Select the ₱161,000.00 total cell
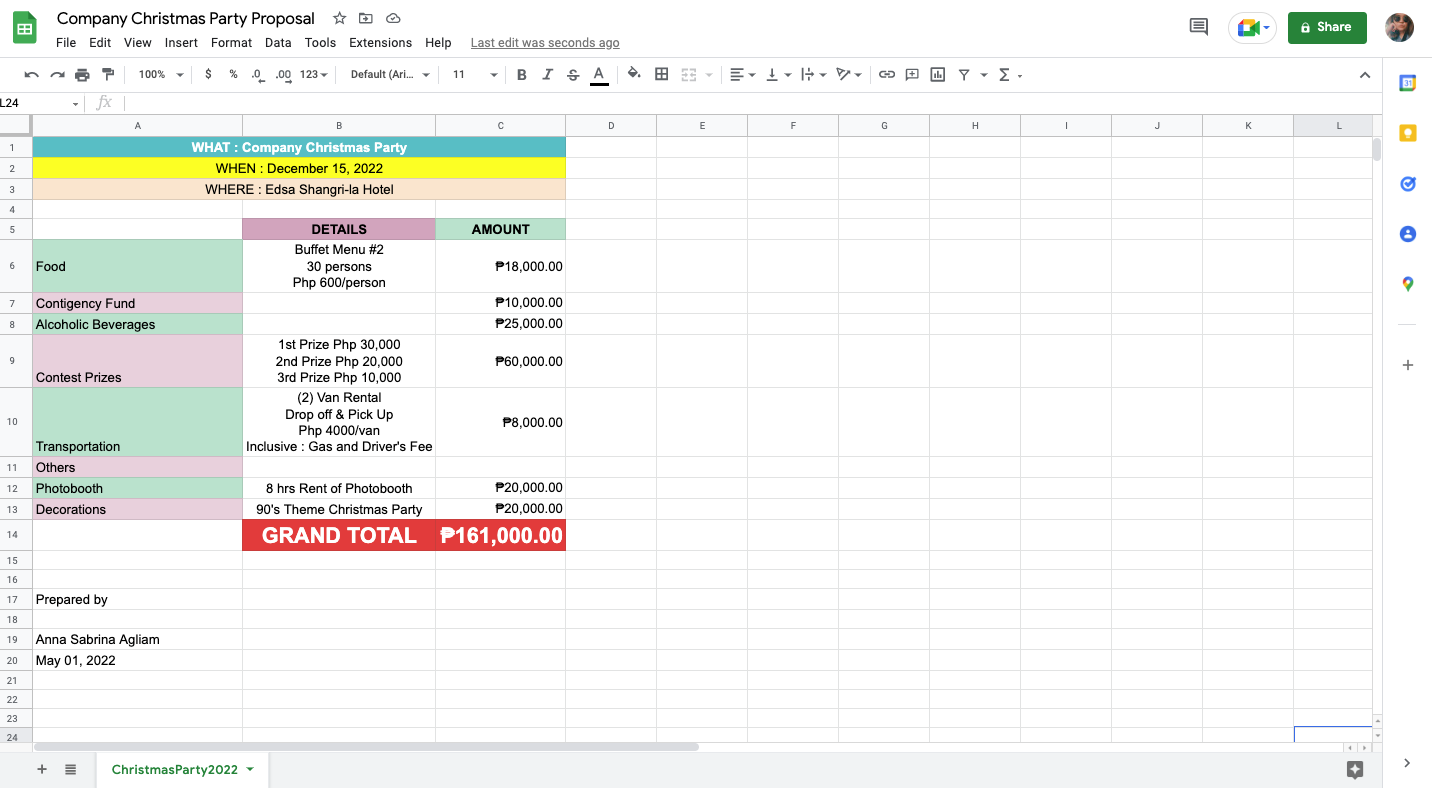1432x788 pixels. pyautogui.click(x=501, y=535)
